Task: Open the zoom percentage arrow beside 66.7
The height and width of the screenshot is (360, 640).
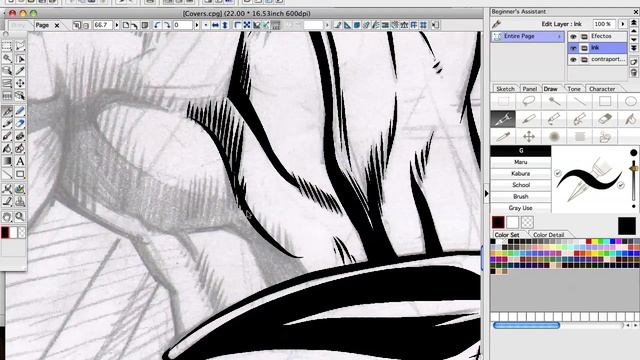Action: (x=117, y=25)
